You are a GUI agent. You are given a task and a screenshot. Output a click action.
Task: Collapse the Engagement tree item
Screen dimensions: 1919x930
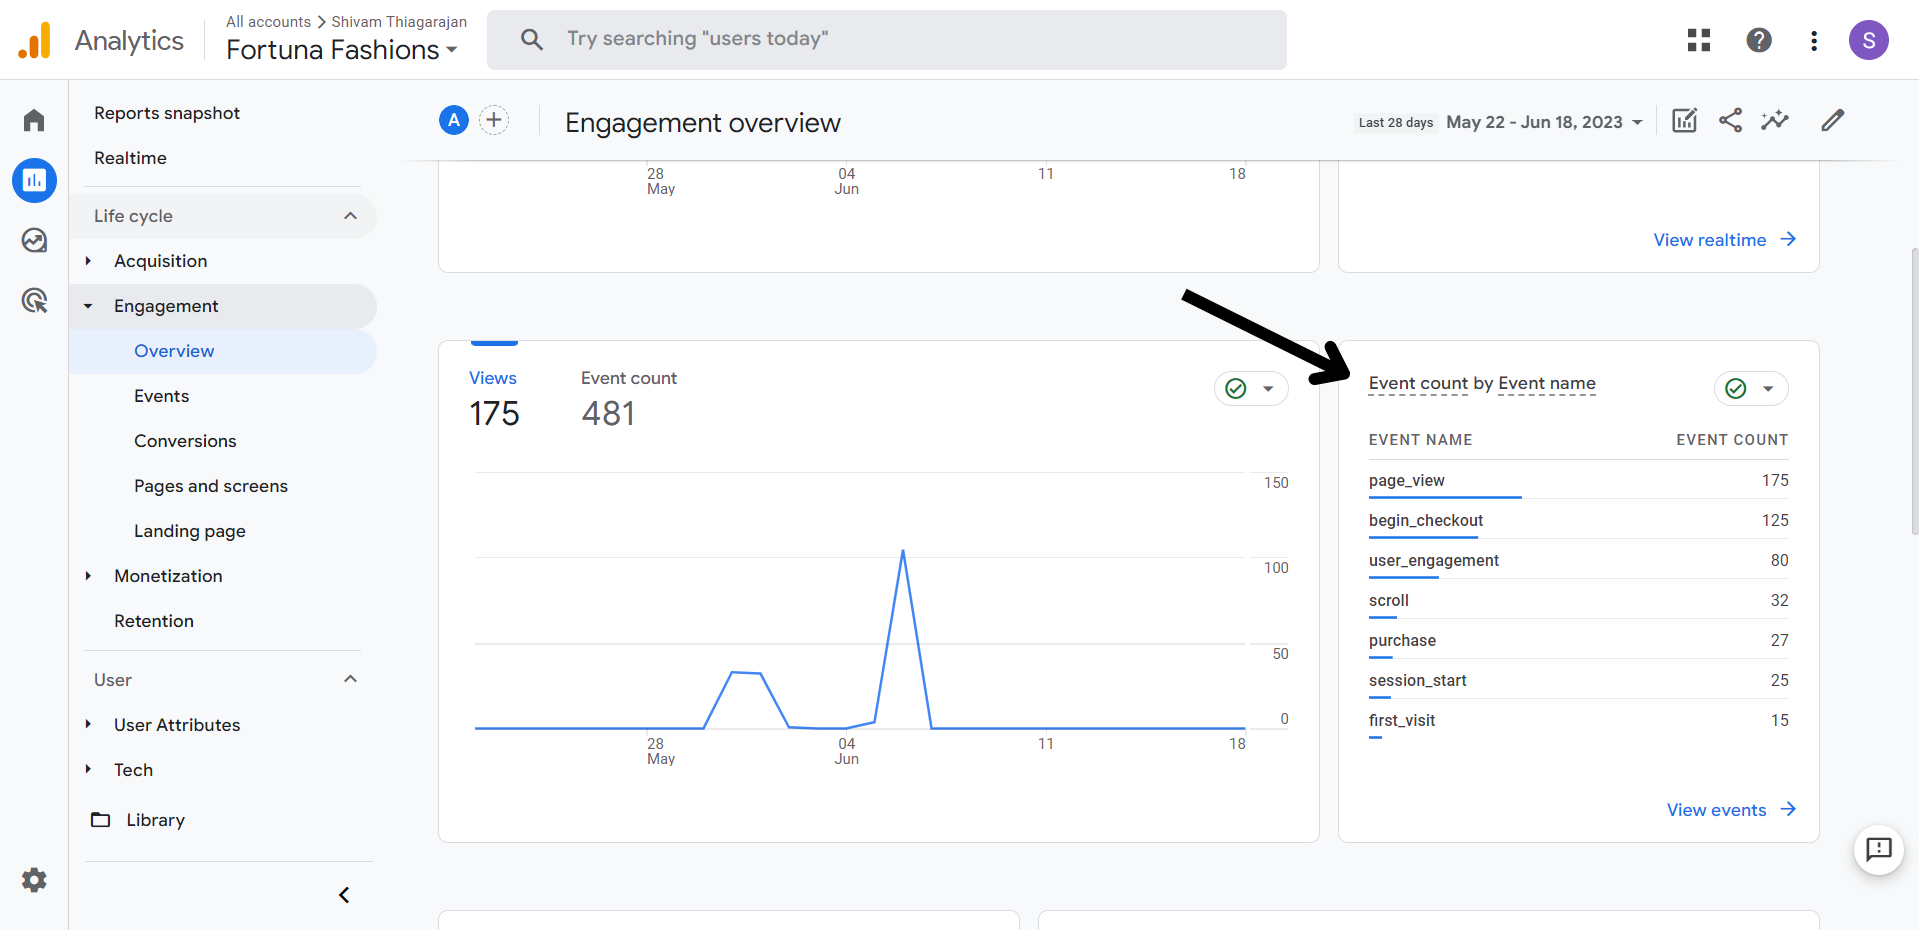click(88, 306)
